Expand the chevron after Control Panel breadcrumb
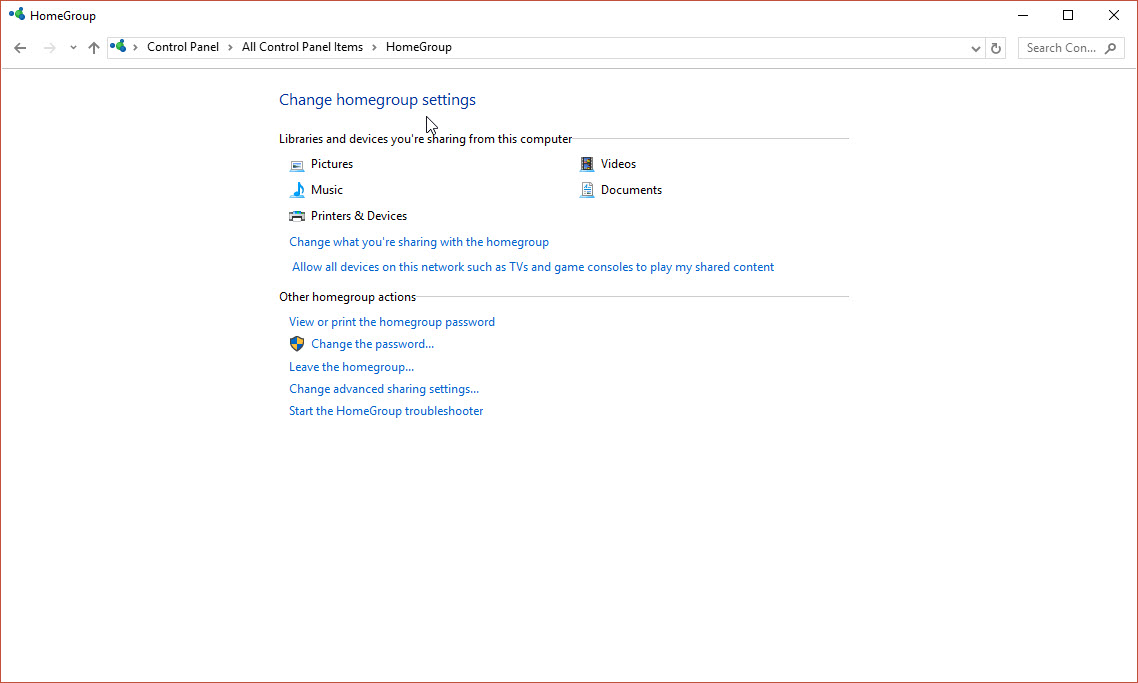1138x683 pixels. pos(230,47)
